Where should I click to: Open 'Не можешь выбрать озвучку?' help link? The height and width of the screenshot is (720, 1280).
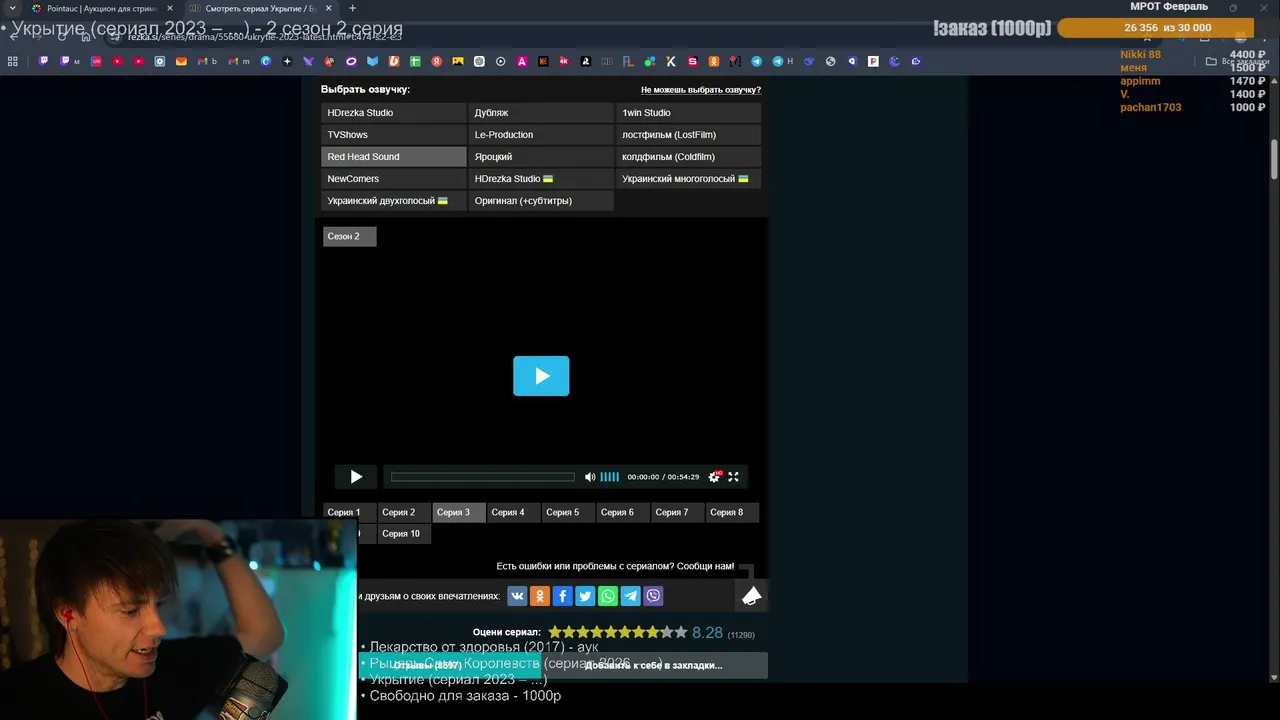[701, 90]
